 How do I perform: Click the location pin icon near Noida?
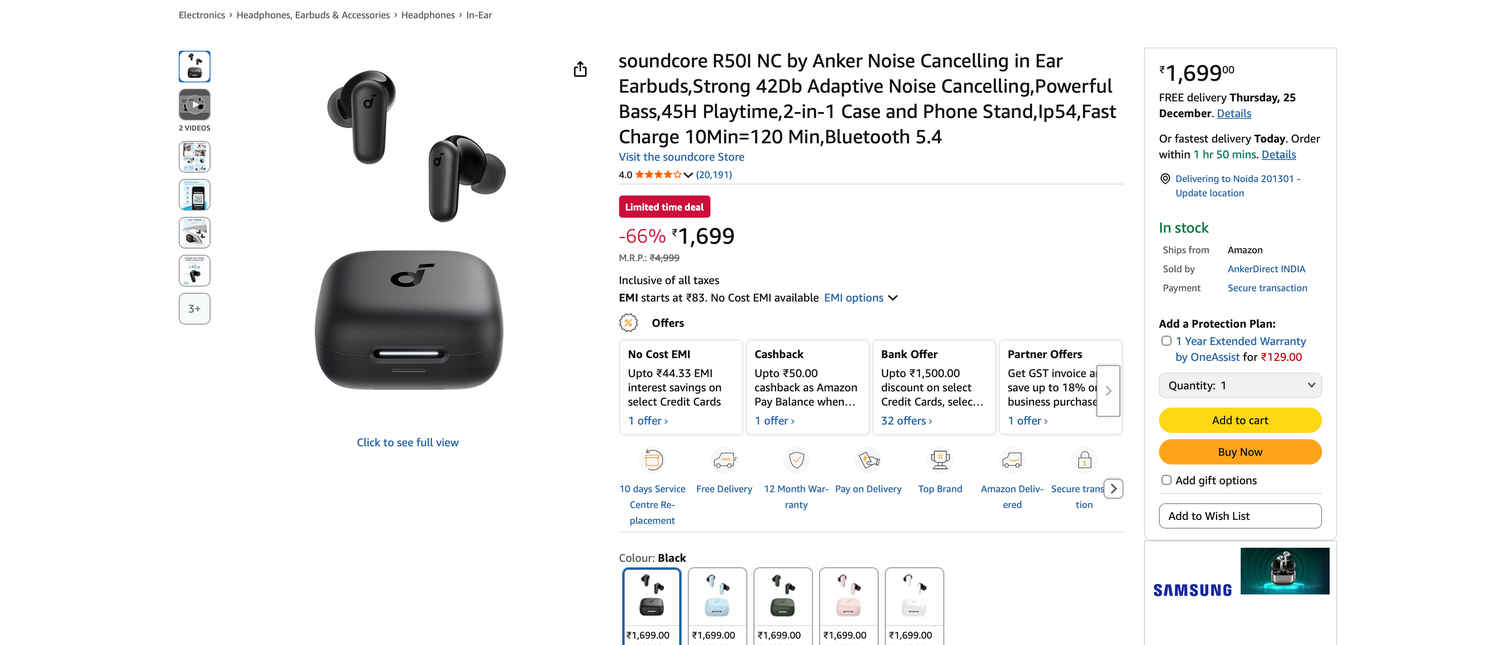[1165, 179]
